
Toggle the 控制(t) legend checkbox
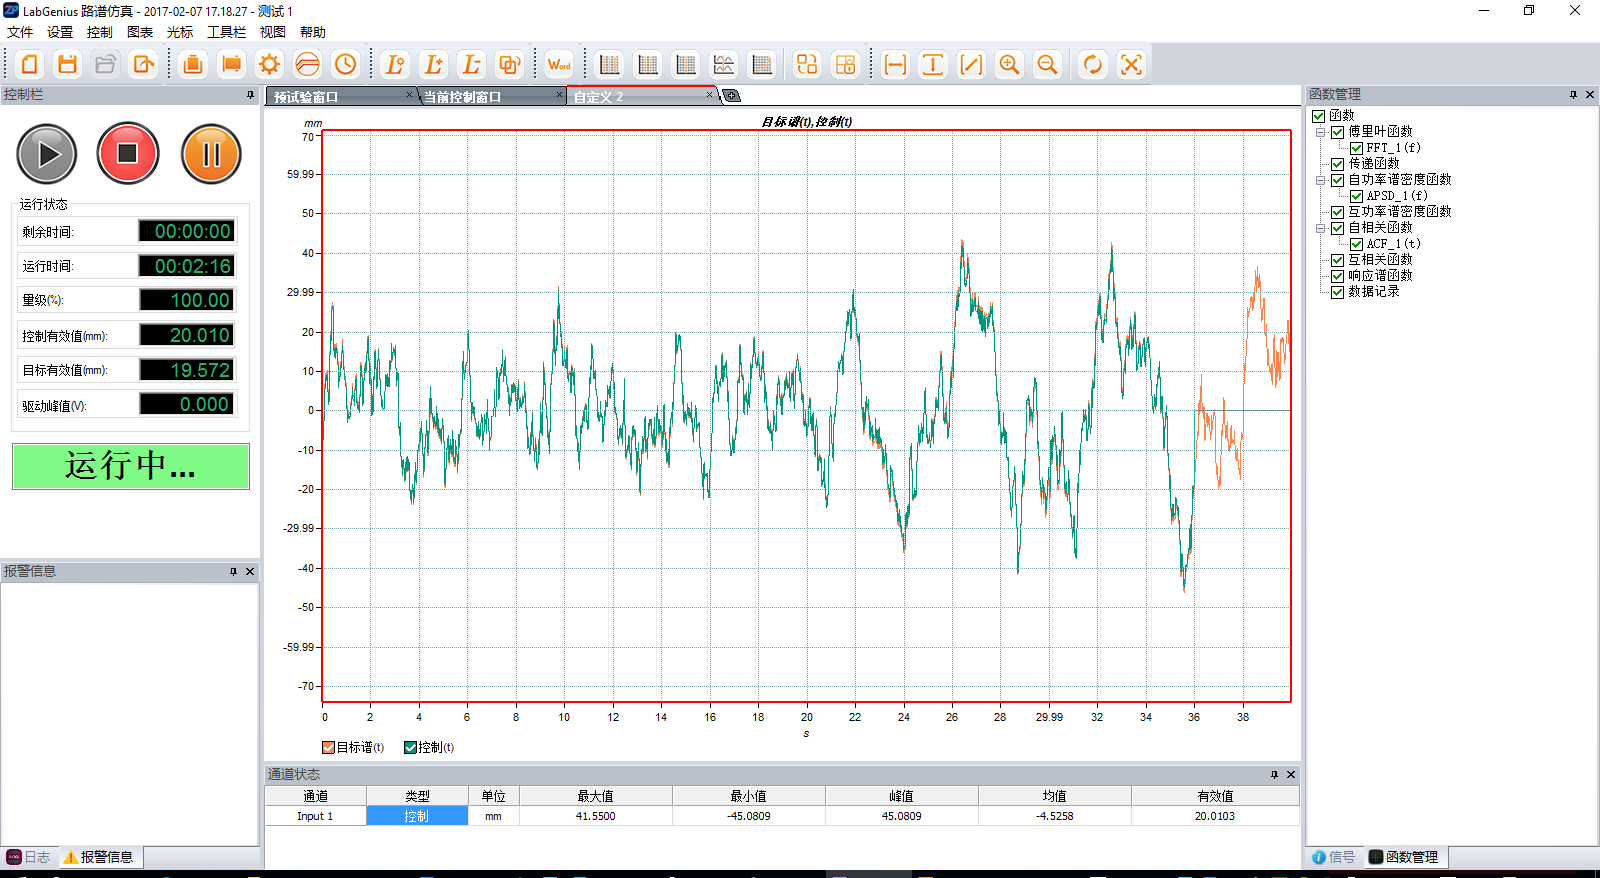click(410, 747)
